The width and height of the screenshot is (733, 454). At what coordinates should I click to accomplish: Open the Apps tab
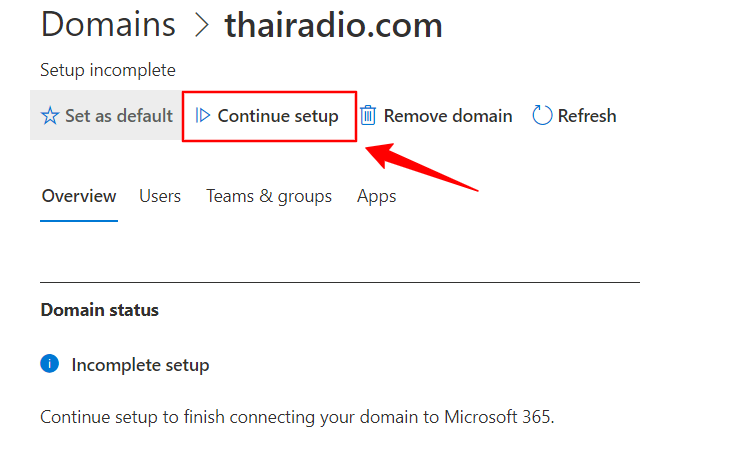[377, 196]
